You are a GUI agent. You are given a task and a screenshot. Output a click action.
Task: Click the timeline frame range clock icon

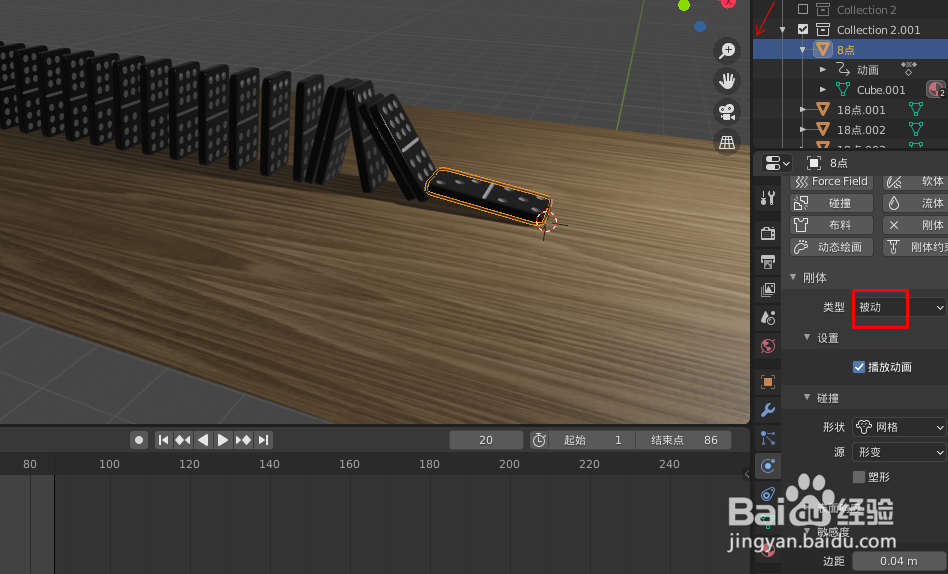(x=539, y=440)
